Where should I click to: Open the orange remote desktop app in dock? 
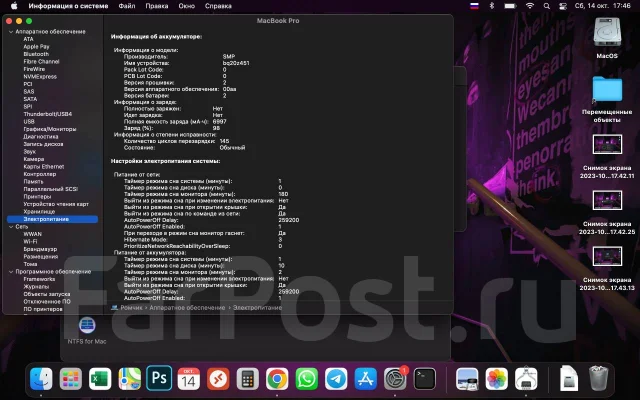(x=218, y=378)
